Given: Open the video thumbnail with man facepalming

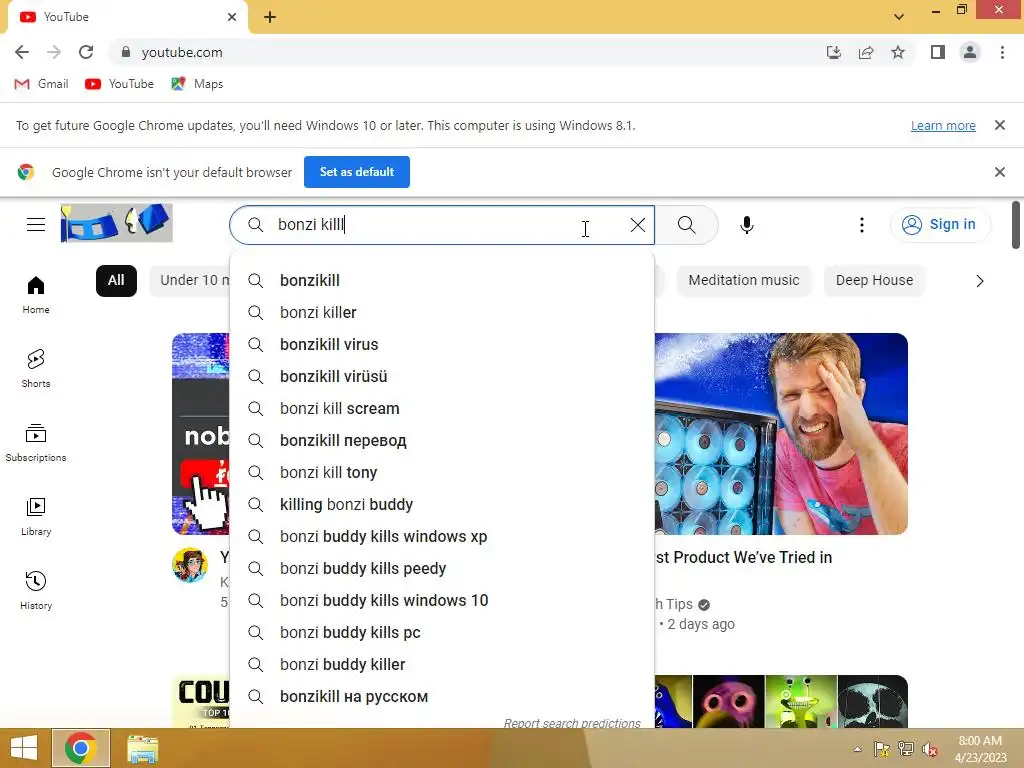Looking at the screenshot, I should coord(781,434).
